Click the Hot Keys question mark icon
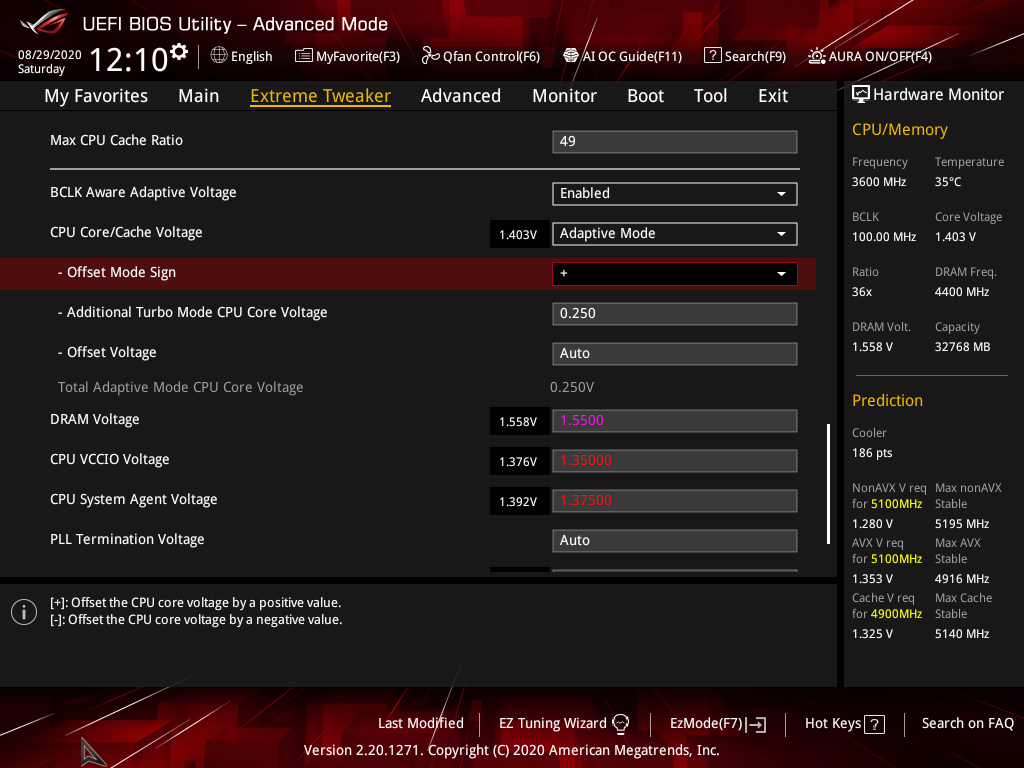The width and height of the screenshot is (1024, 768). tap(874, 724)
